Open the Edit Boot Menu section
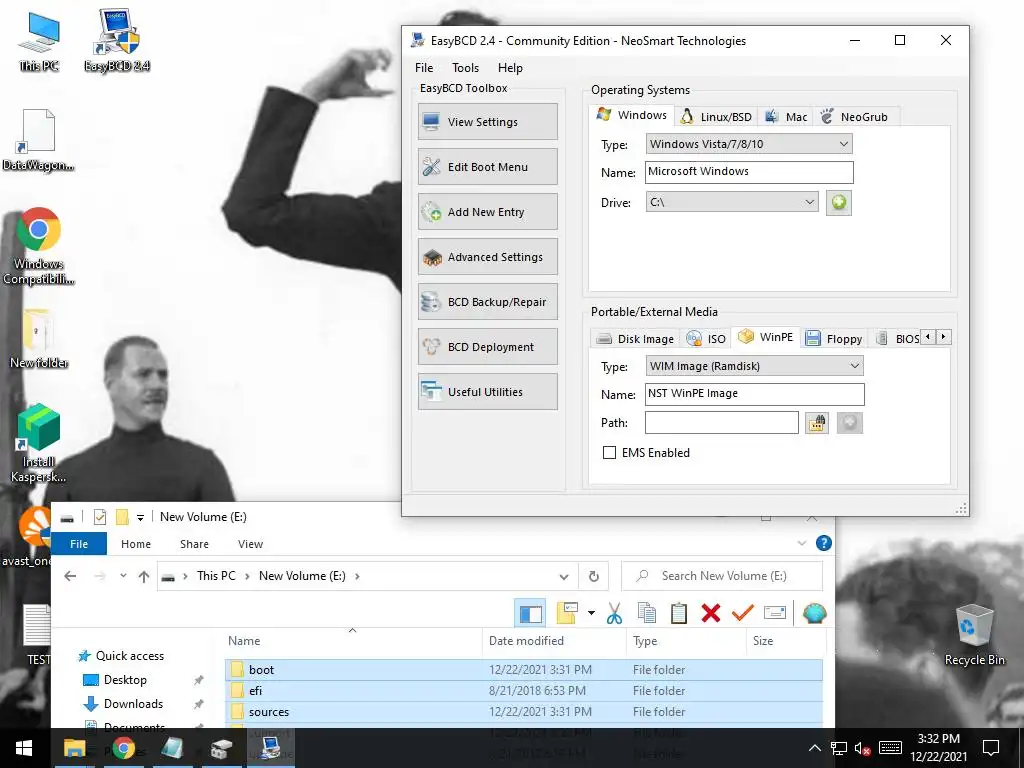1024x768 pixels. tap(487, 167)
